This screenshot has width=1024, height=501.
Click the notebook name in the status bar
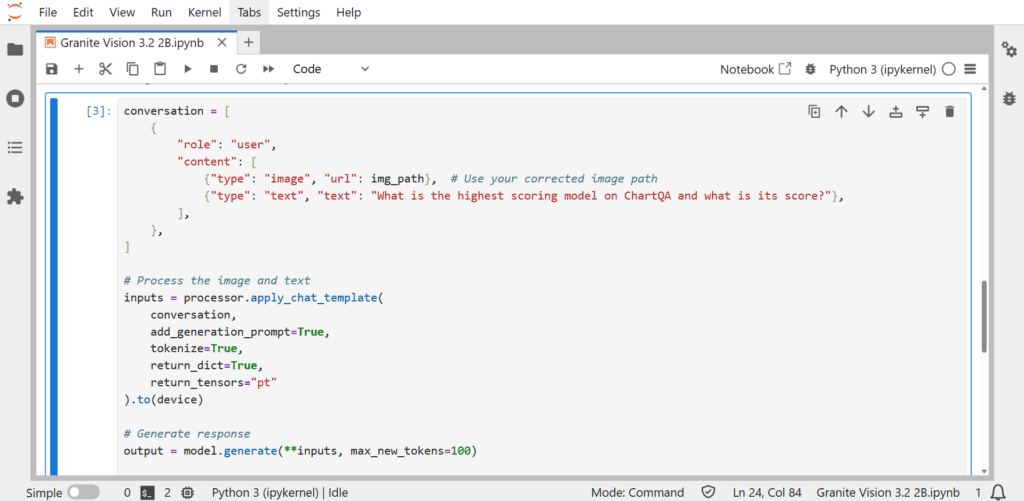tap(888, 493)
